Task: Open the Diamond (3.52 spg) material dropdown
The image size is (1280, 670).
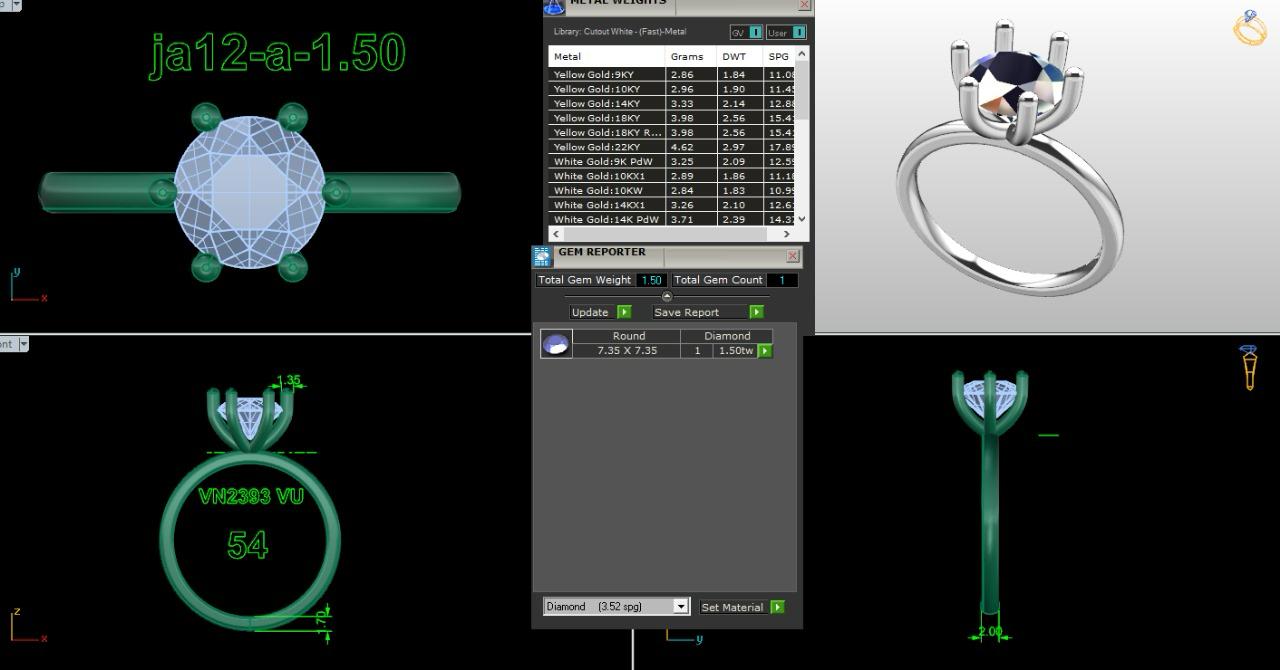Action: (617, 606)
